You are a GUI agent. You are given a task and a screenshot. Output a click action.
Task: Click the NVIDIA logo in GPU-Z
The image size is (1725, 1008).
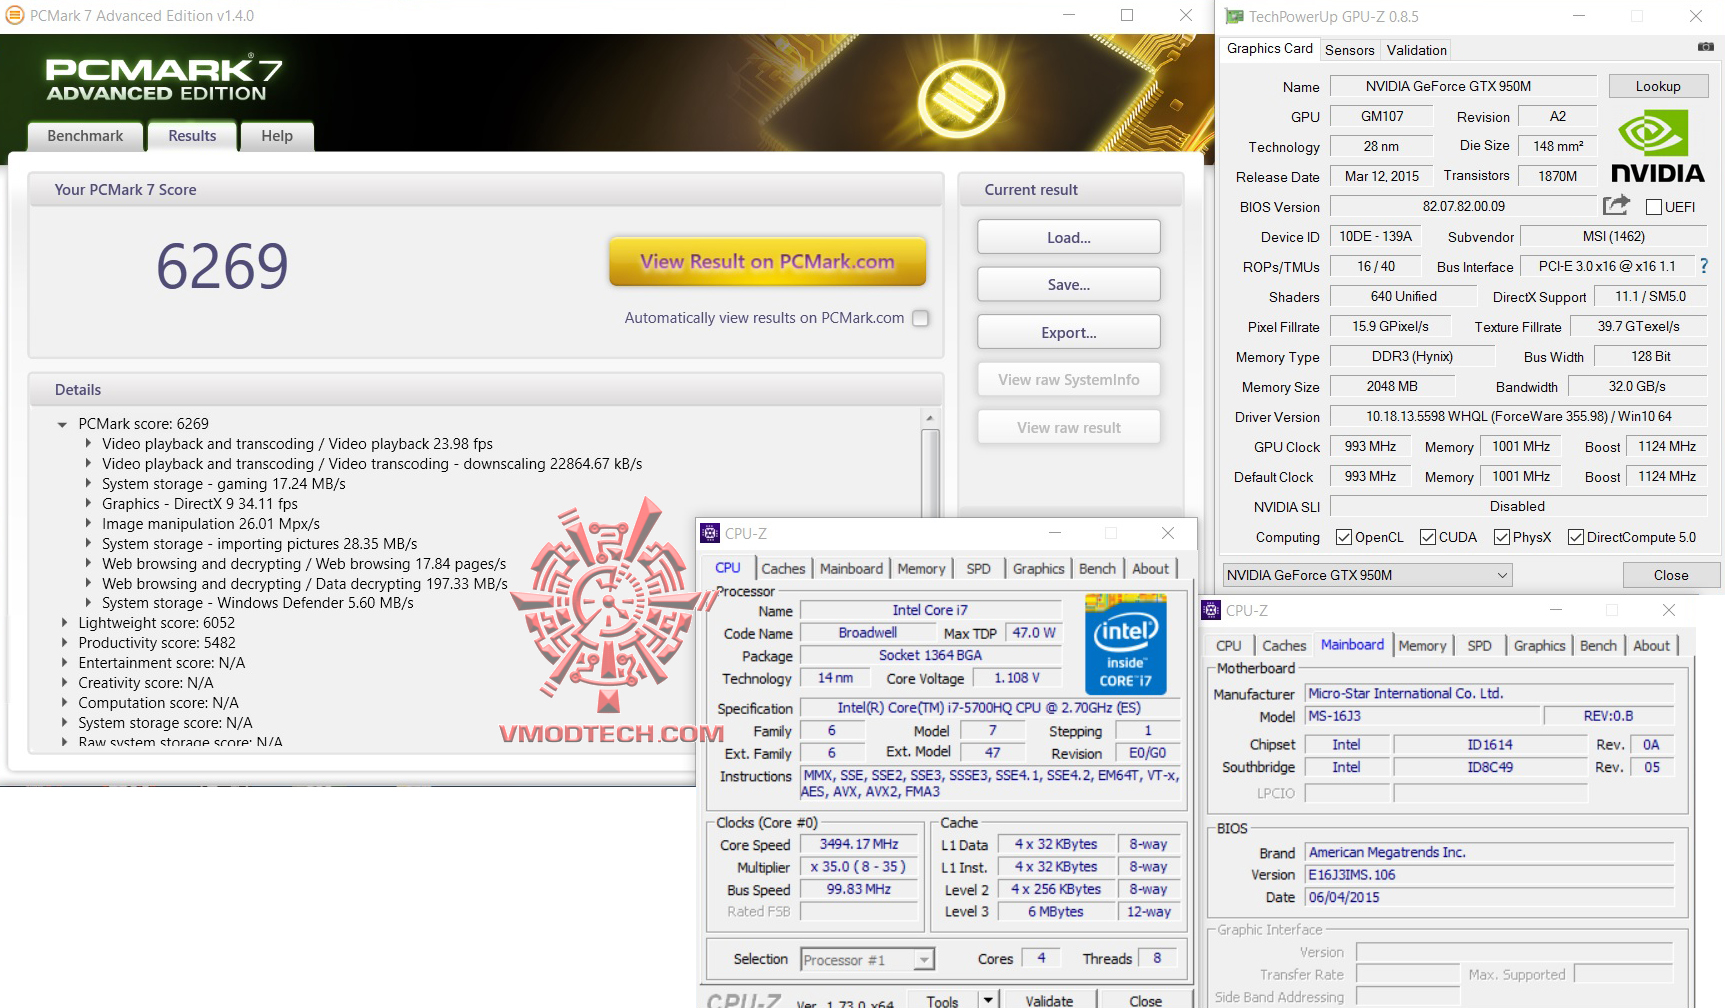(1658, 147)
